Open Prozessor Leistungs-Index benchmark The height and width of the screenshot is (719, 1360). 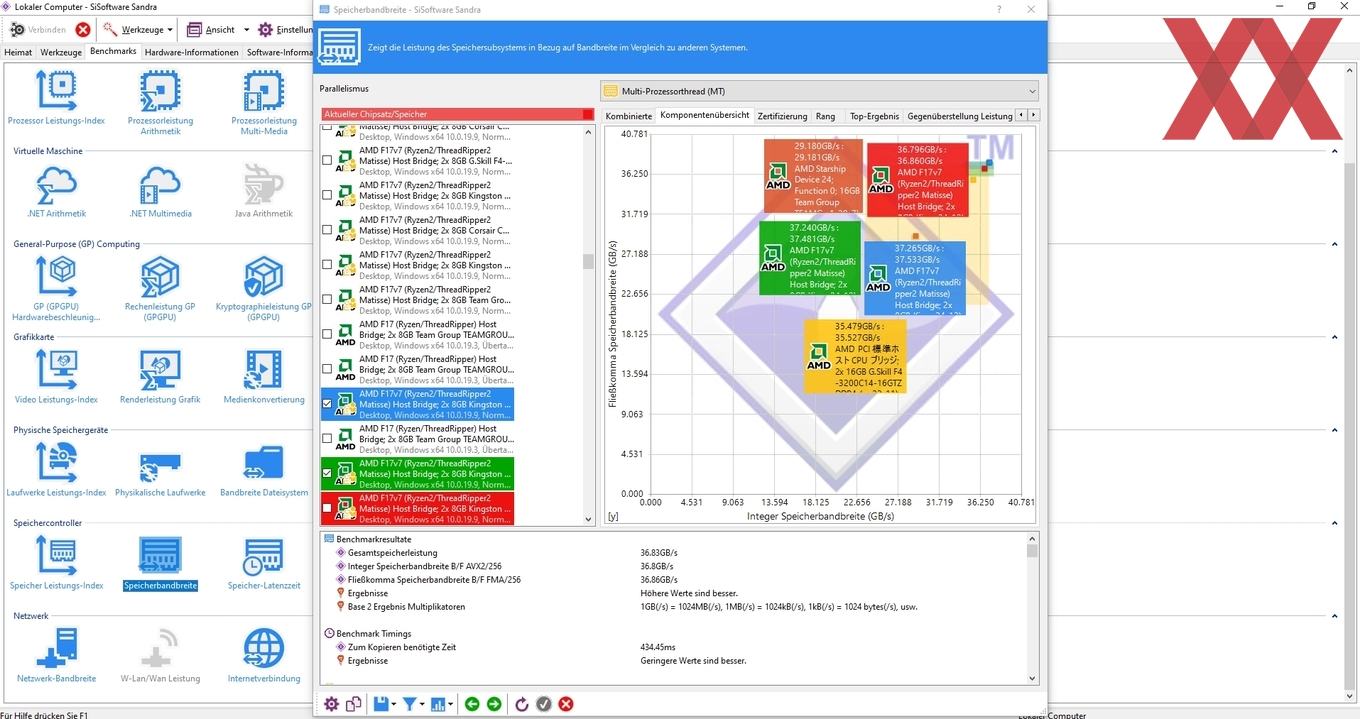point(56,98)
